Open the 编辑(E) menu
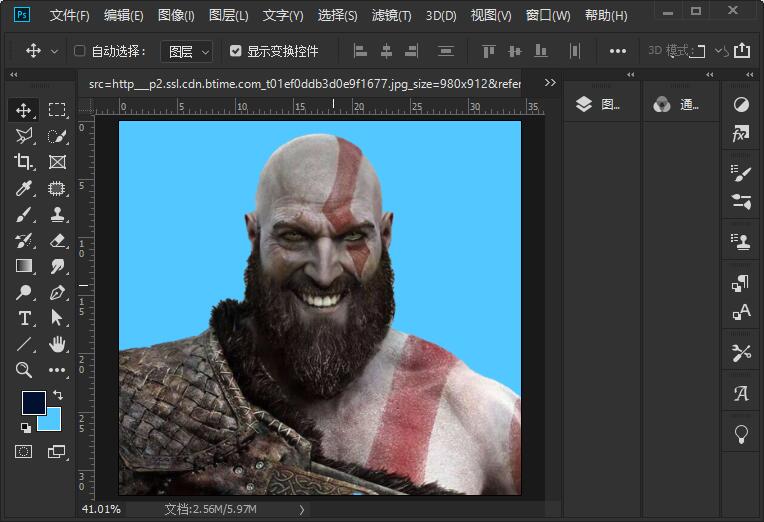 click(124, 16)
